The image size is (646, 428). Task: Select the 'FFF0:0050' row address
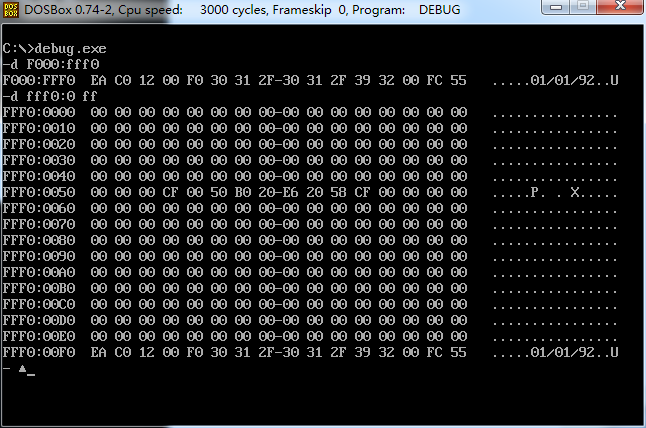pyautogui.click(x=39, y=193)
